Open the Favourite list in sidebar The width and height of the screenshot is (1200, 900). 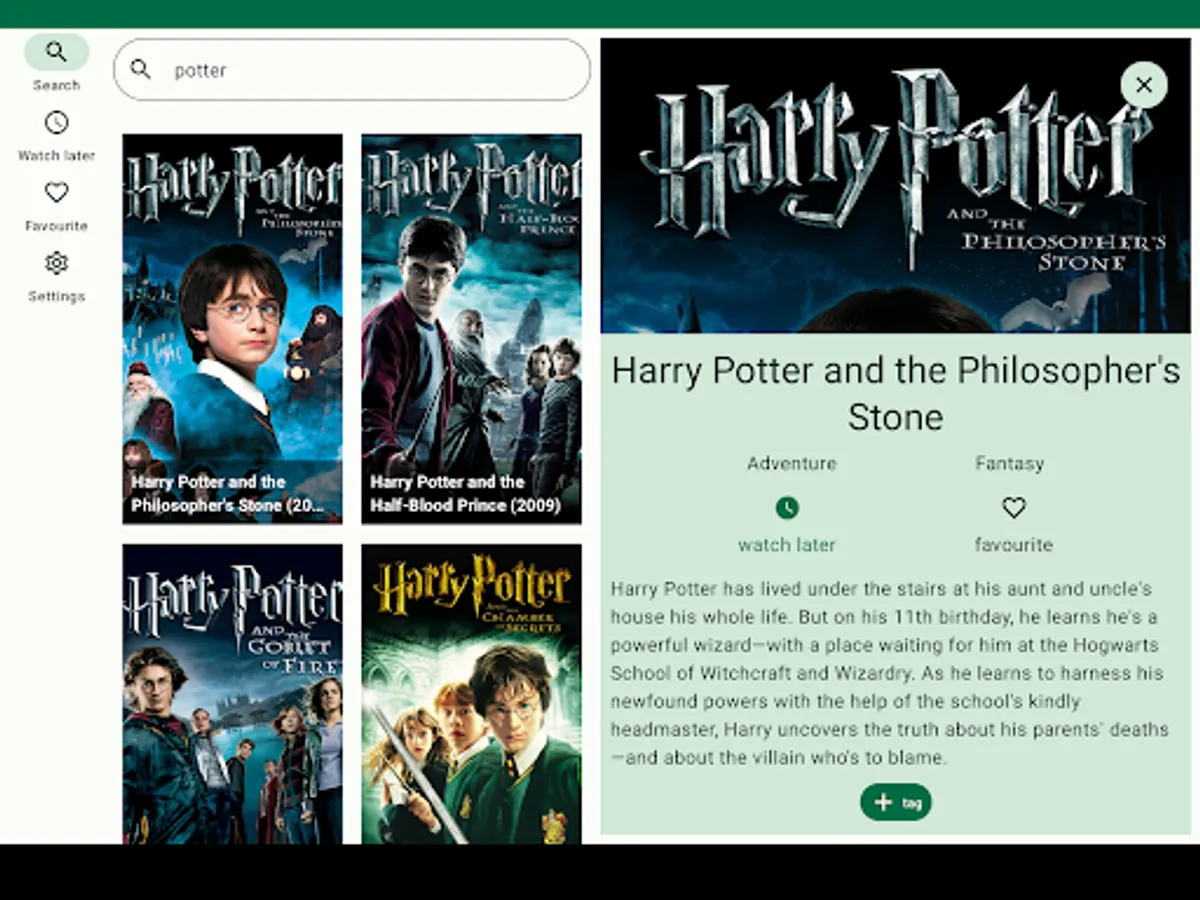(56, 206)
